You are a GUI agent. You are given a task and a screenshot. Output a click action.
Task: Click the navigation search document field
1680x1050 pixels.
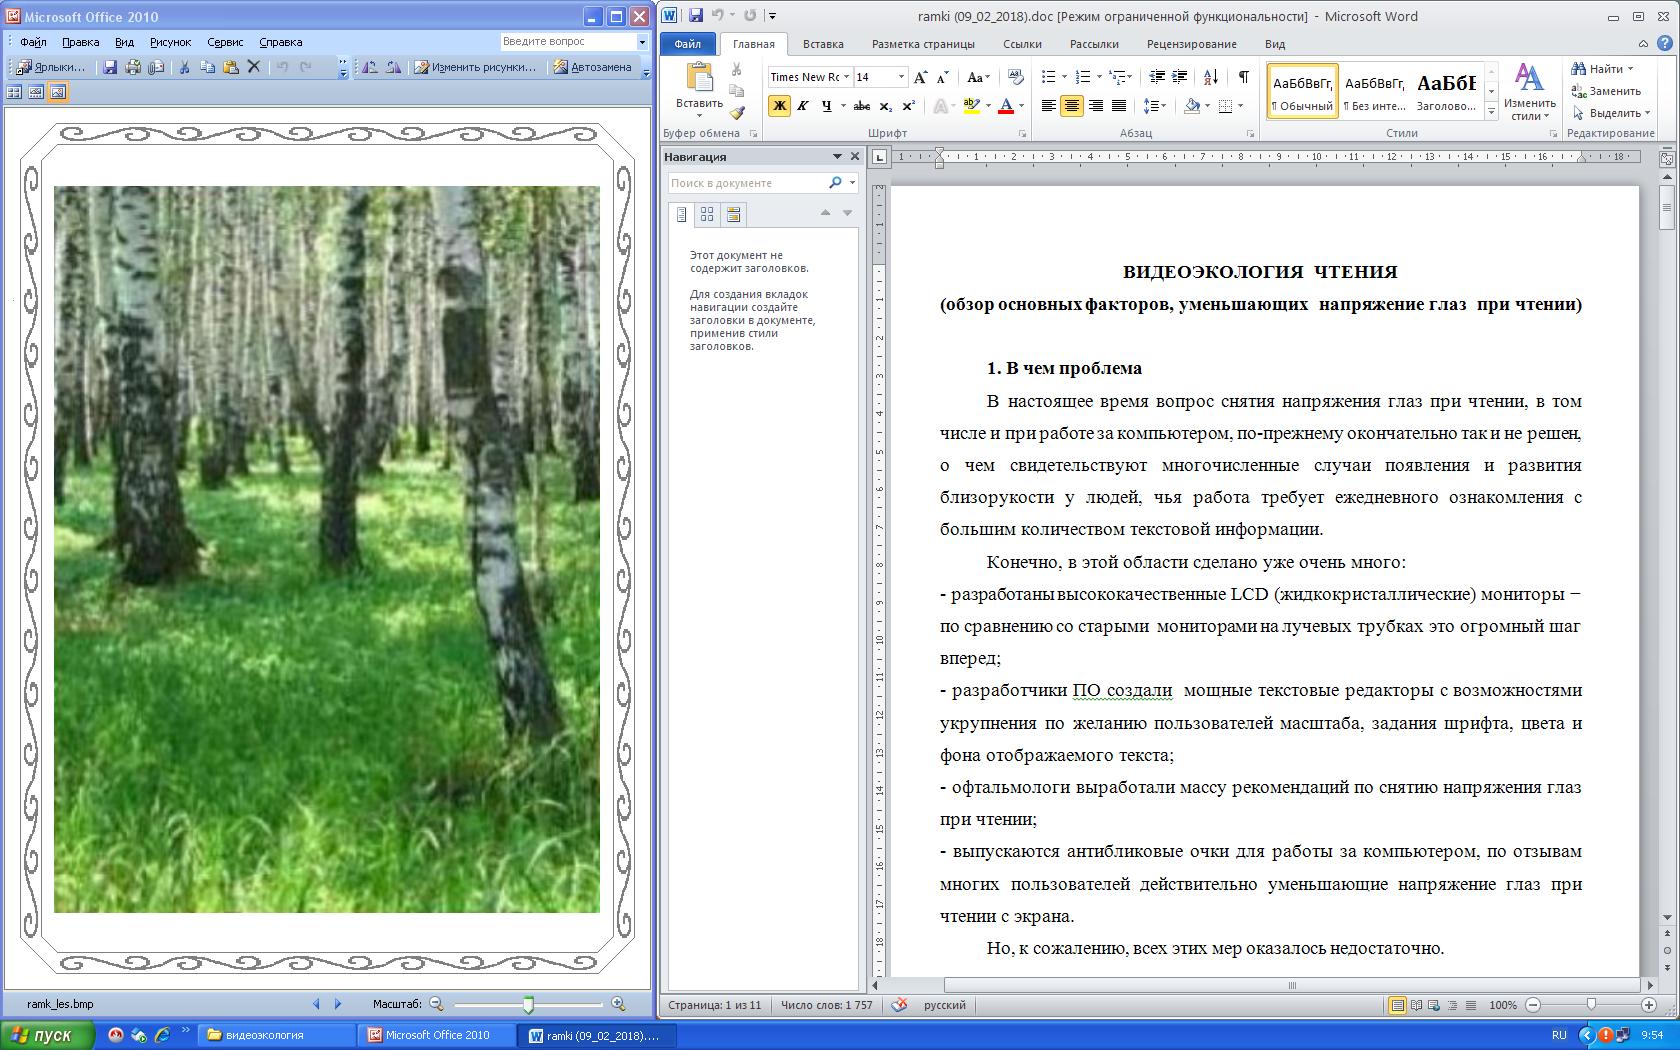click(x=746, y=183)
